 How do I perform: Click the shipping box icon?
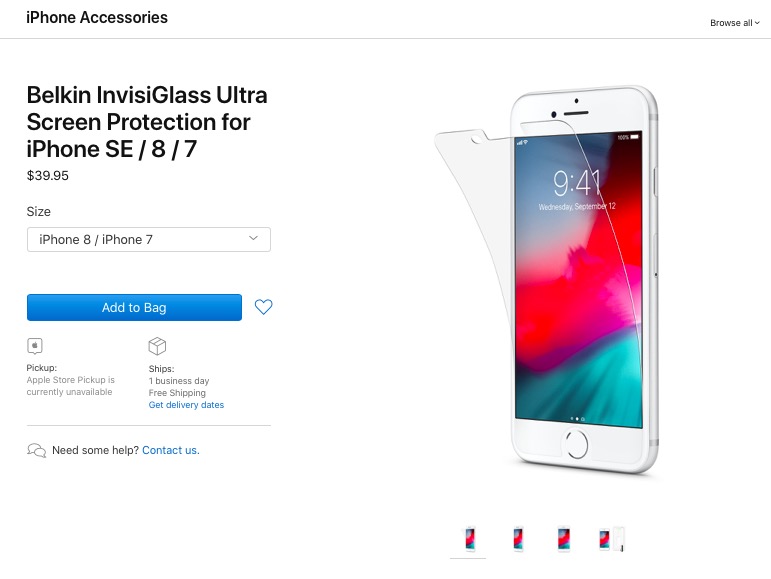click(157, 346)
